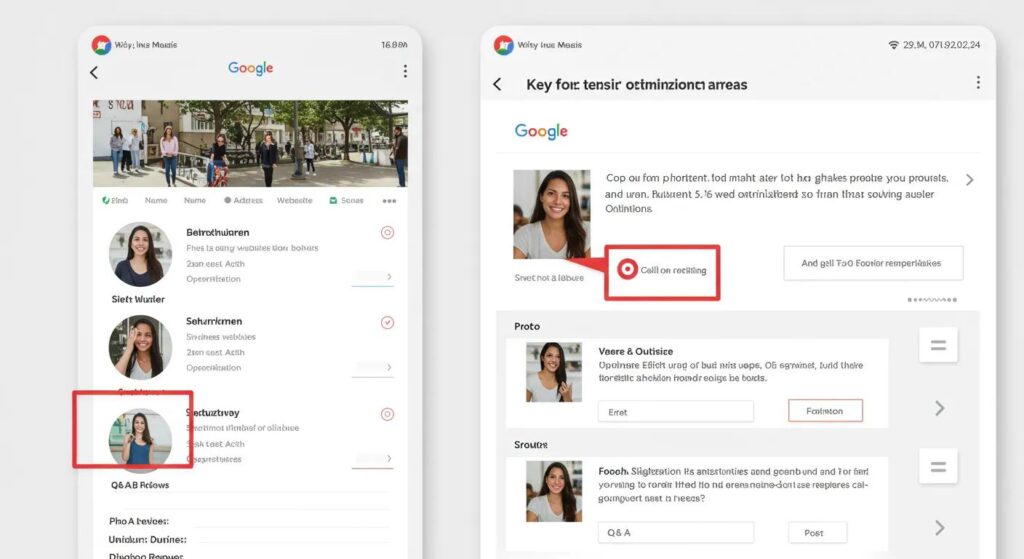The image size is (1024, 559).
Task: Click the 'Post' button
Action: coord(818,532)
